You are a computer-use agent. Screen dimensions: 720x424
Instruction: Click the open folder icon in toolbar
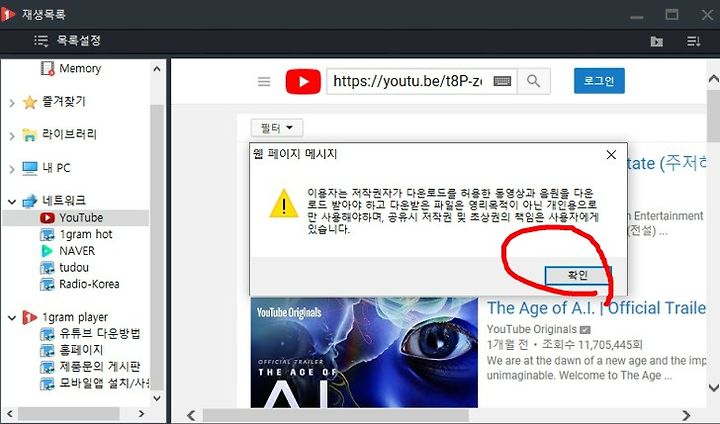tap(657, 41)
